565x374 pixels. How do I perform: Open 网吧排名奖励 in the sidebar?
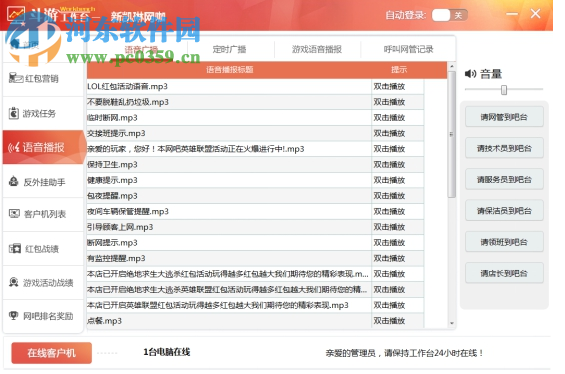click(x=43, y=316)
